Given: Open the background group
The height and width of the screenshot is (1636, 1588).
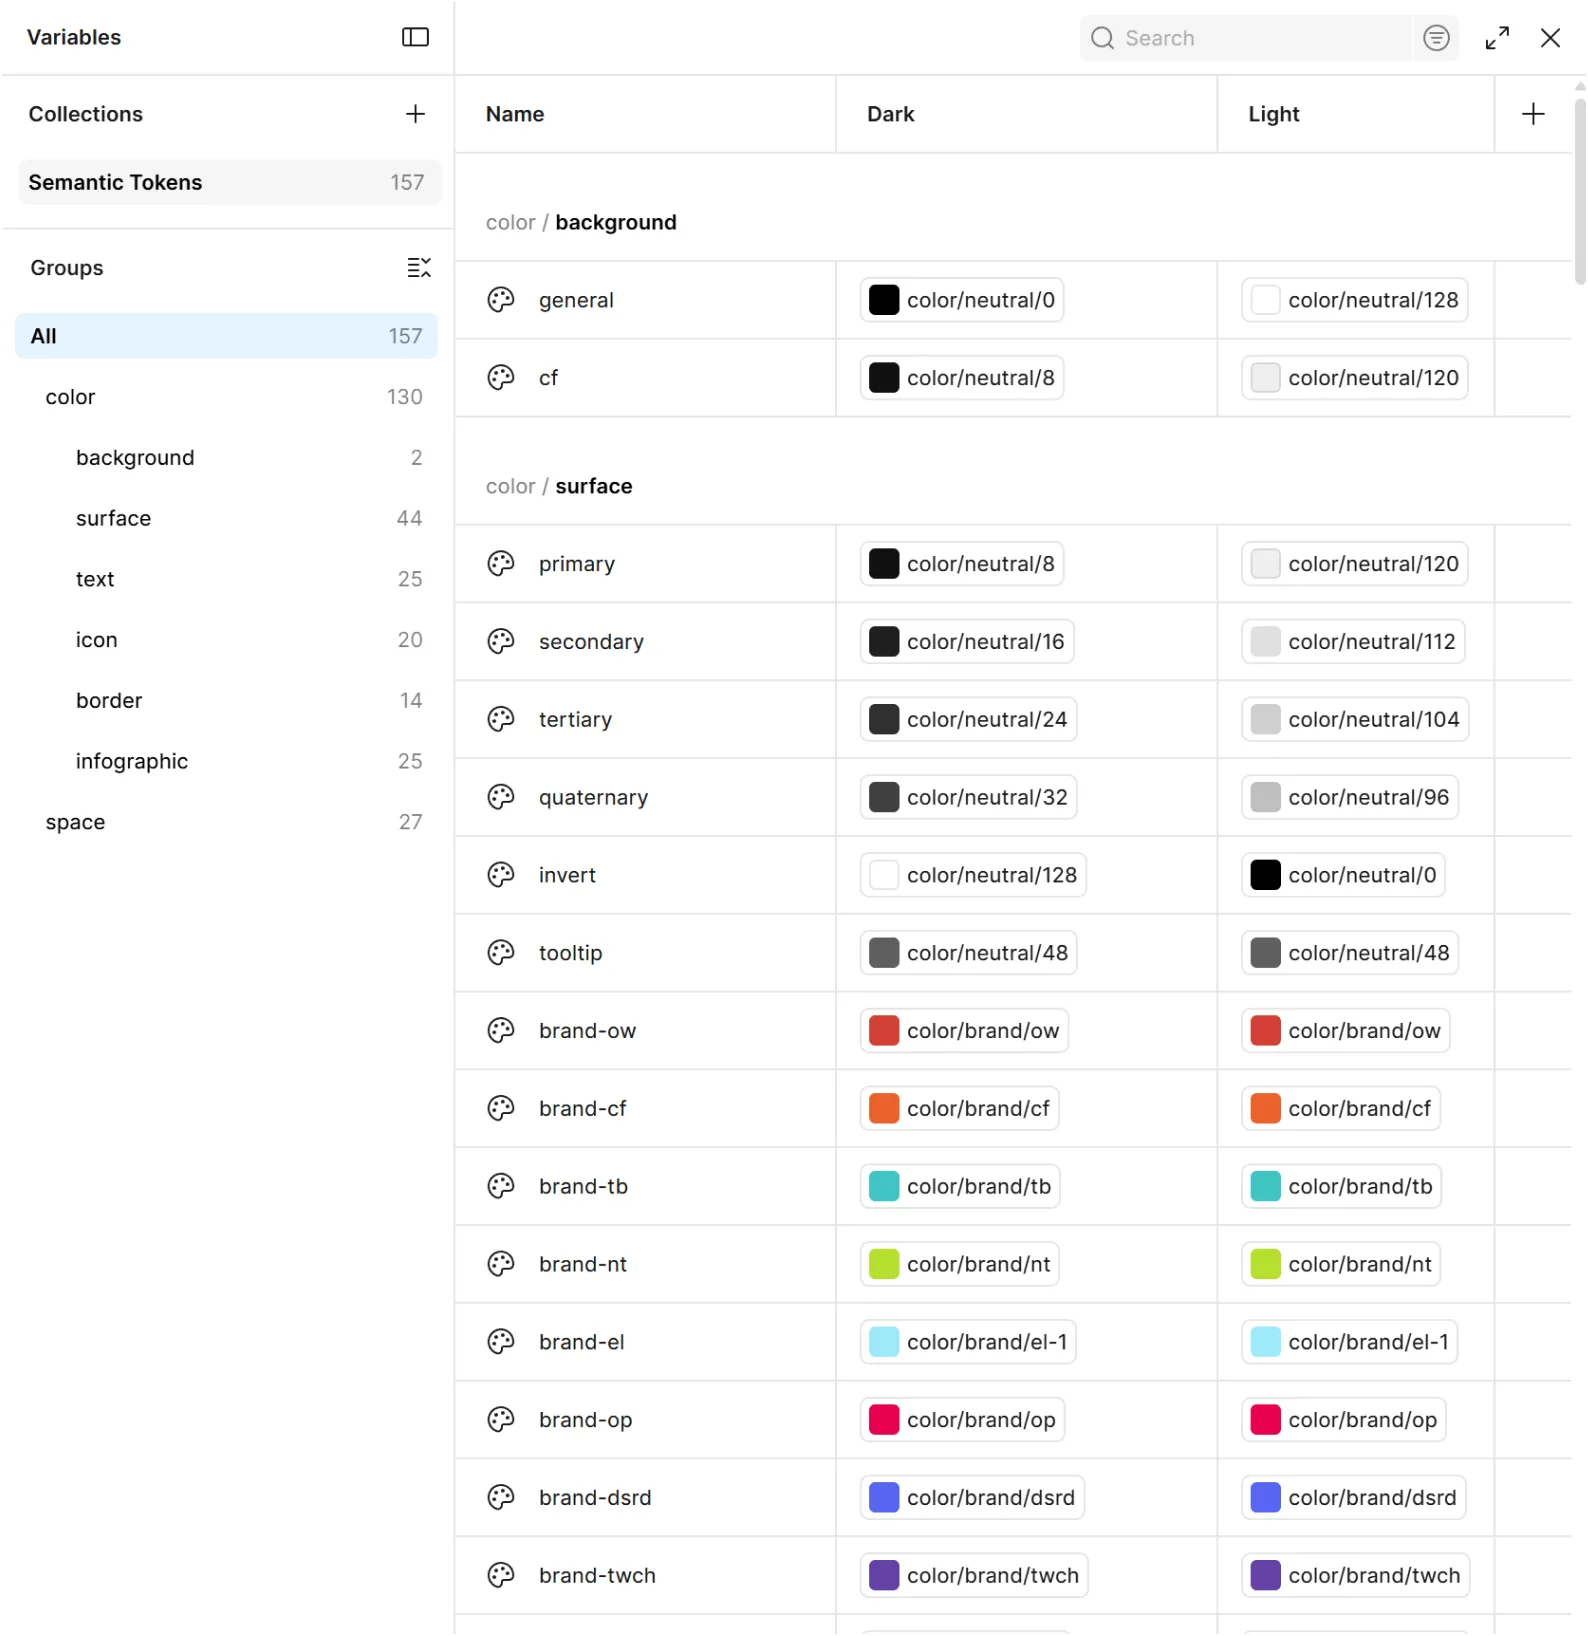Looking at the screenshot, I should coord(226,458).
